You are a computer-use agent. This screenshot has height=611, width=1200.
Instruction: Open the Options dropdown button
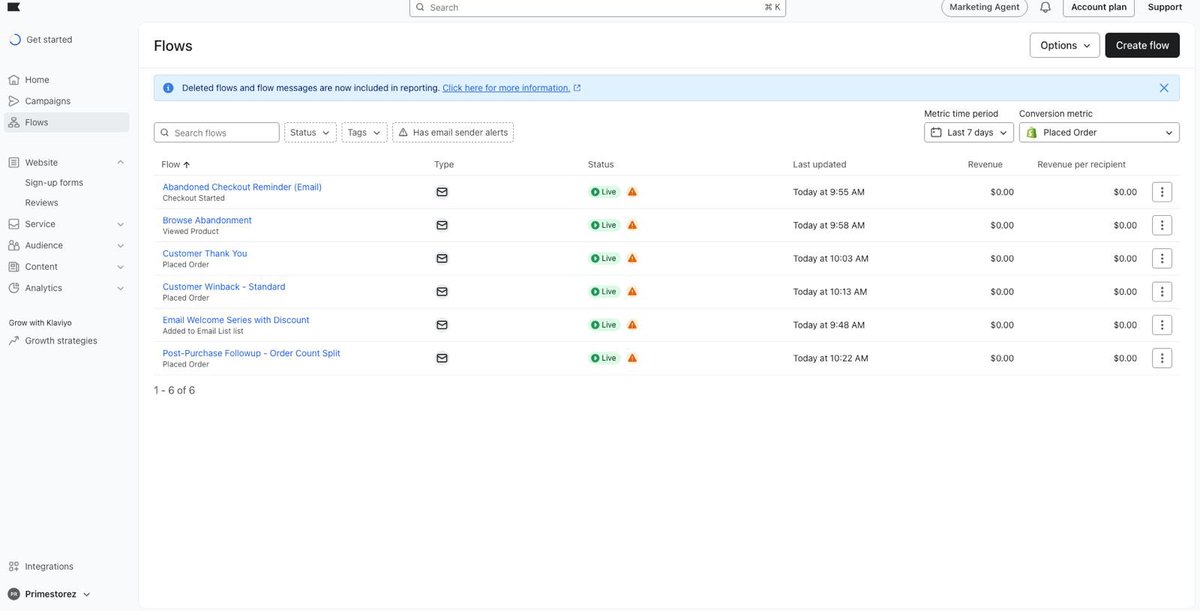point(1065,45)
